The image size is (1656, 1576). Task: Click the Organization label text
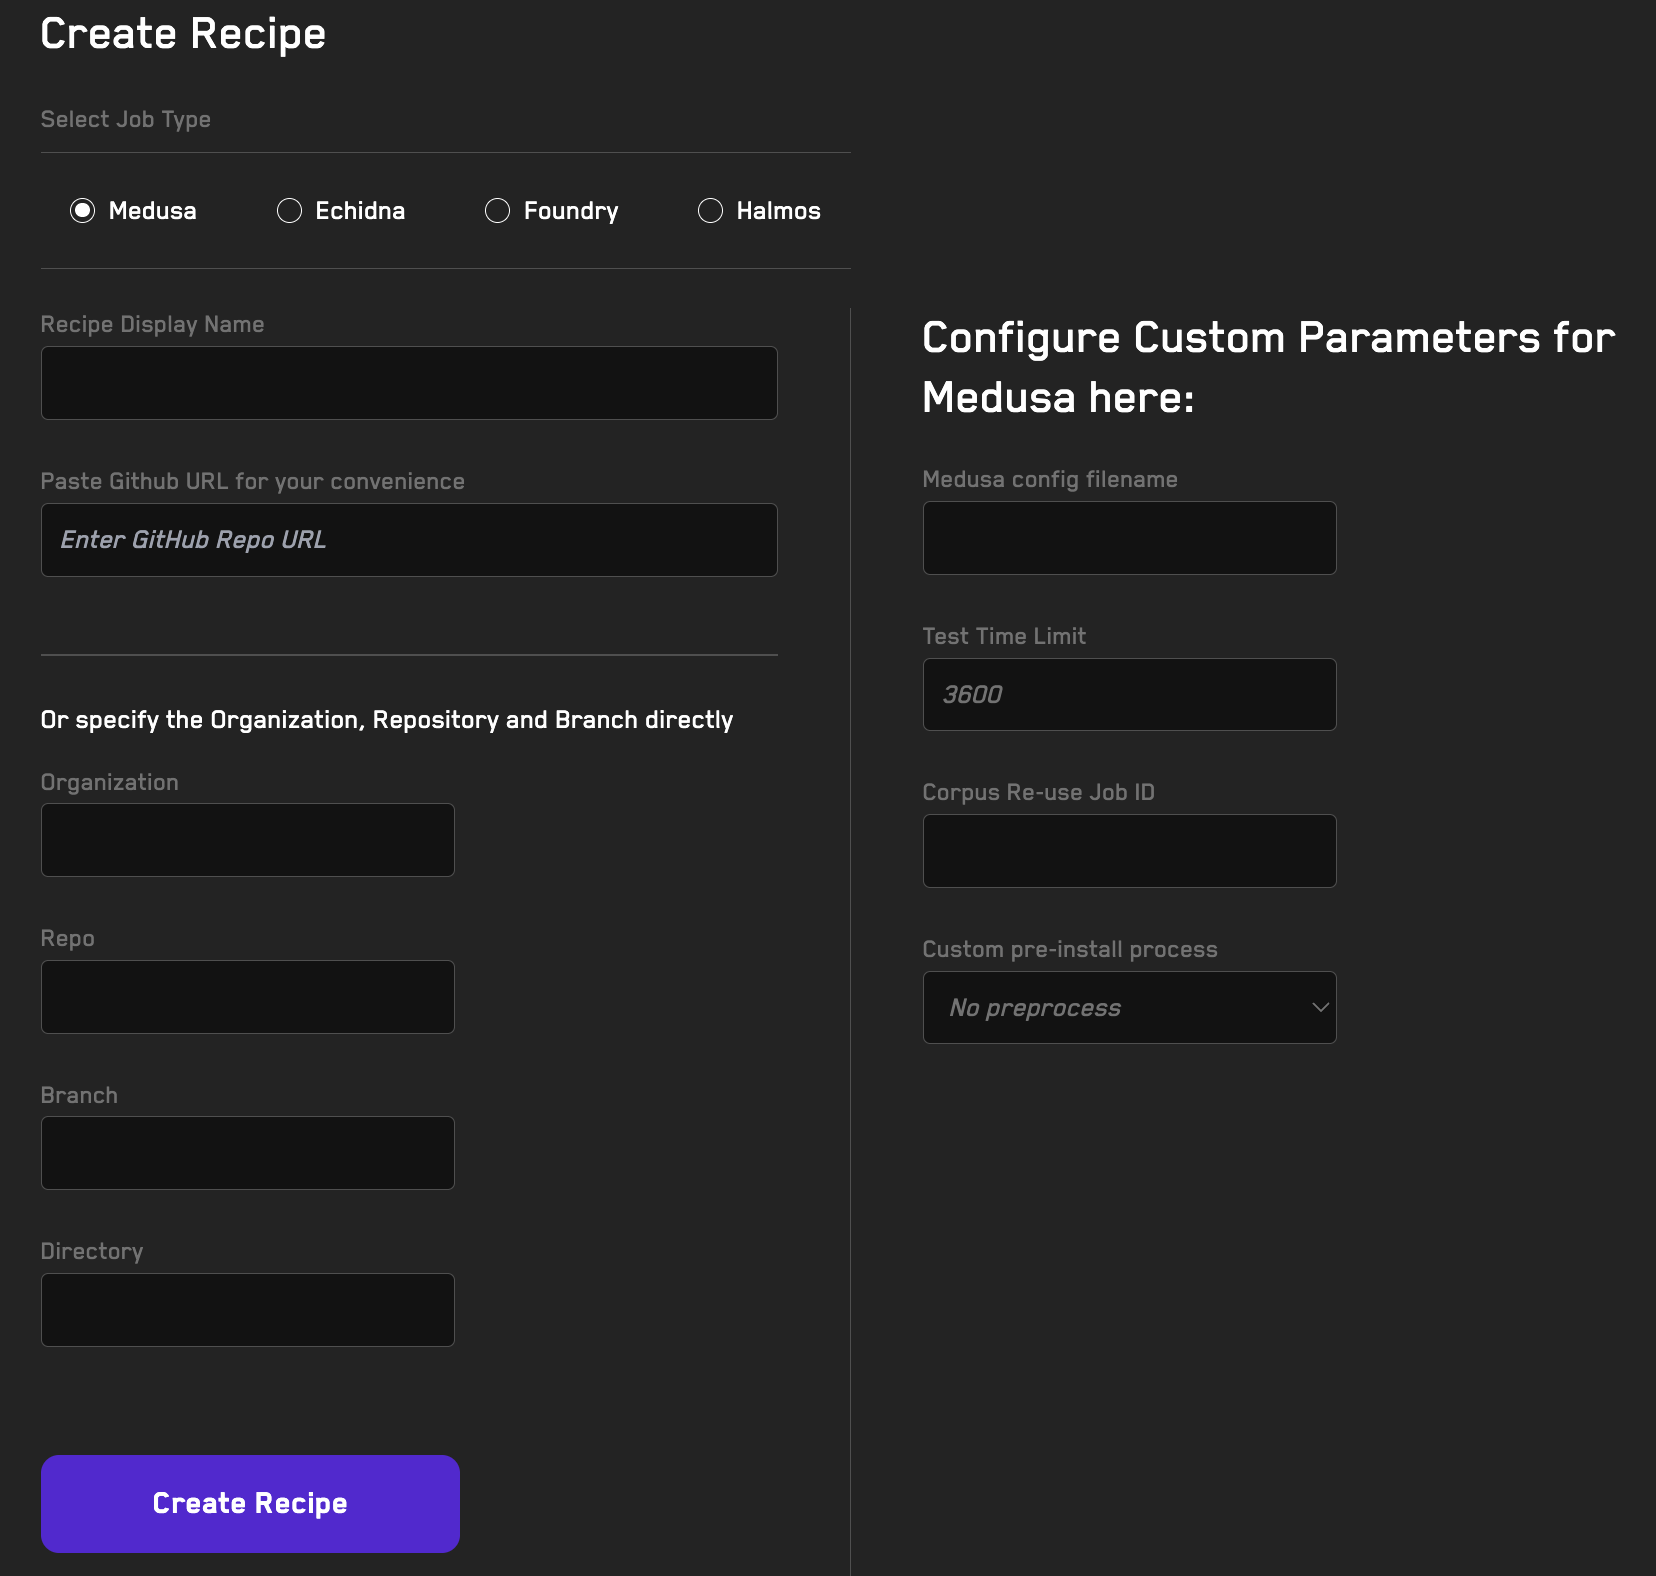[110, 782]
